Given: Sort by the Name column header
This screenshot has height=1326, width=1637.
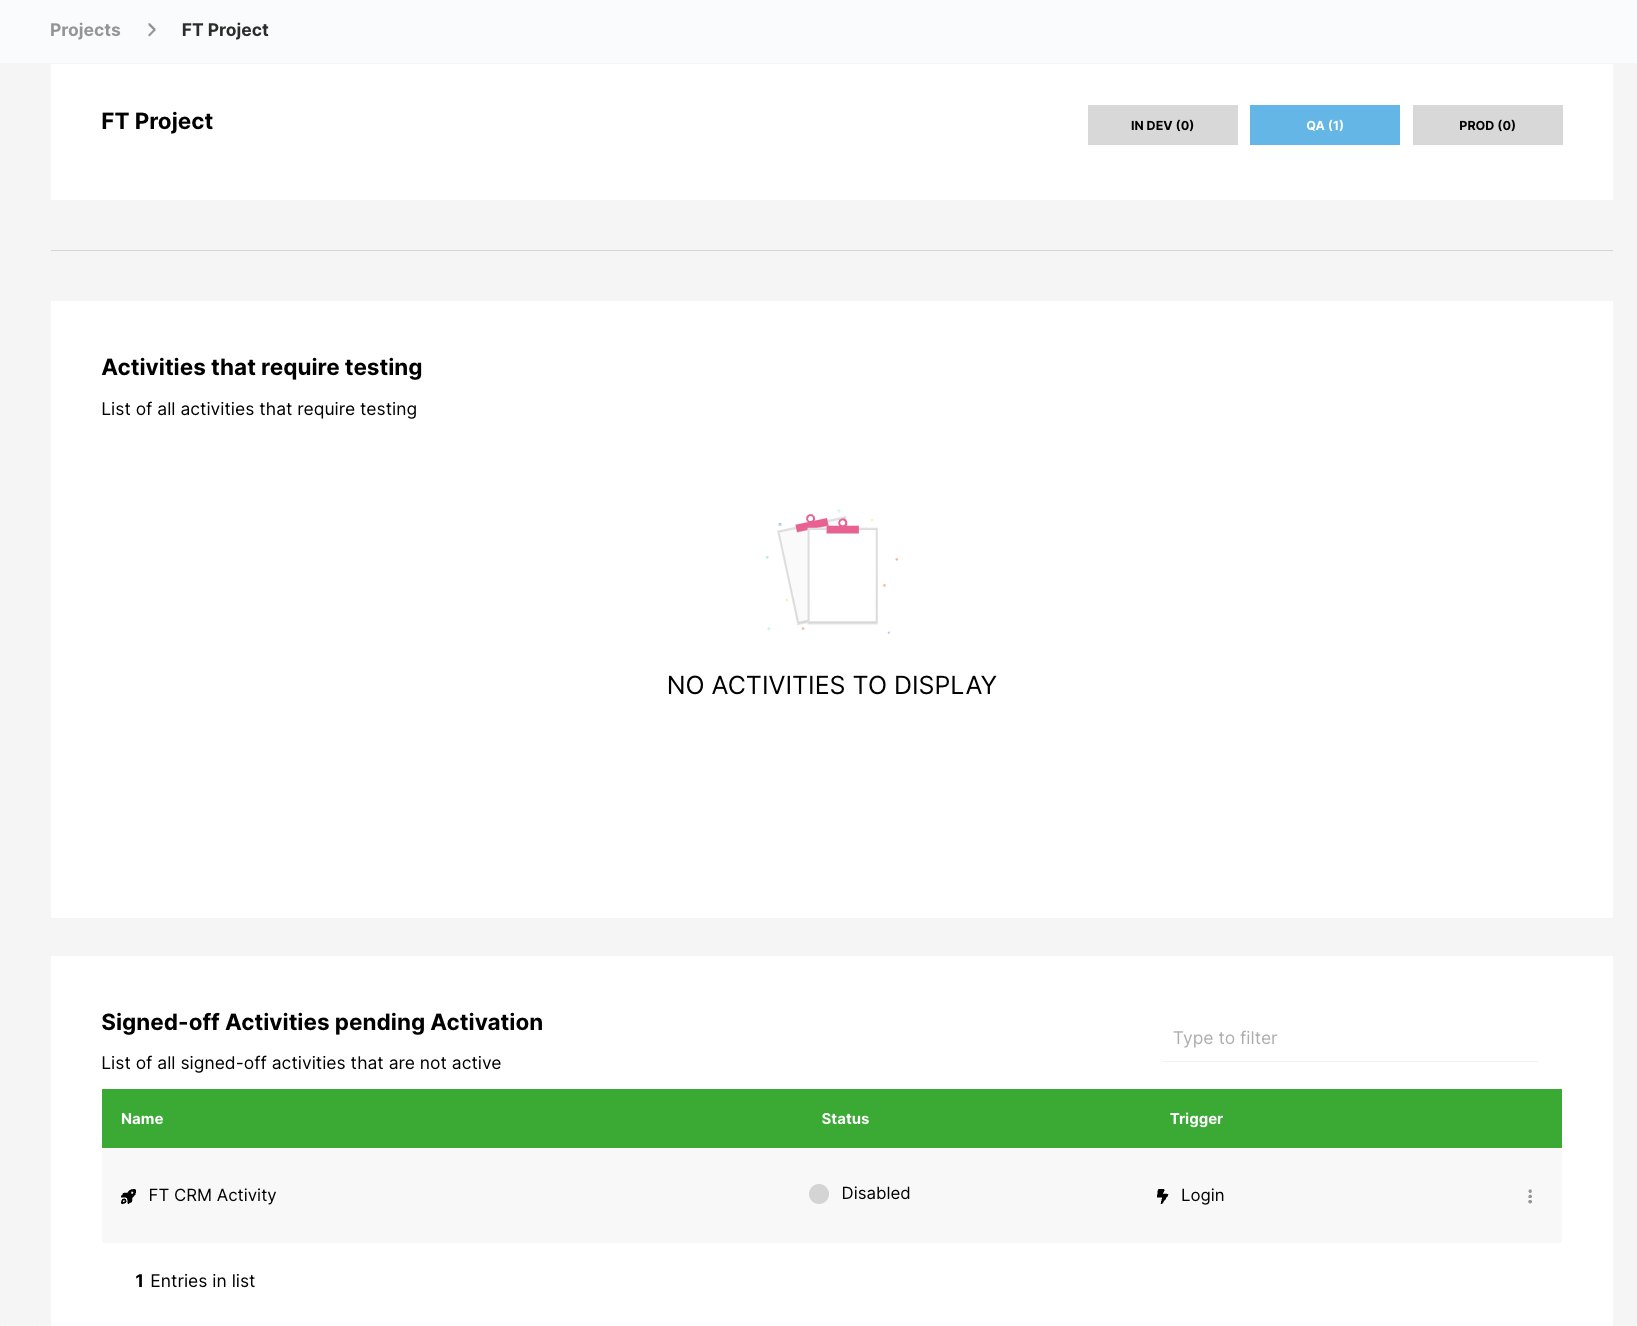Looking at the screenshot, I should pos(142,1119).
